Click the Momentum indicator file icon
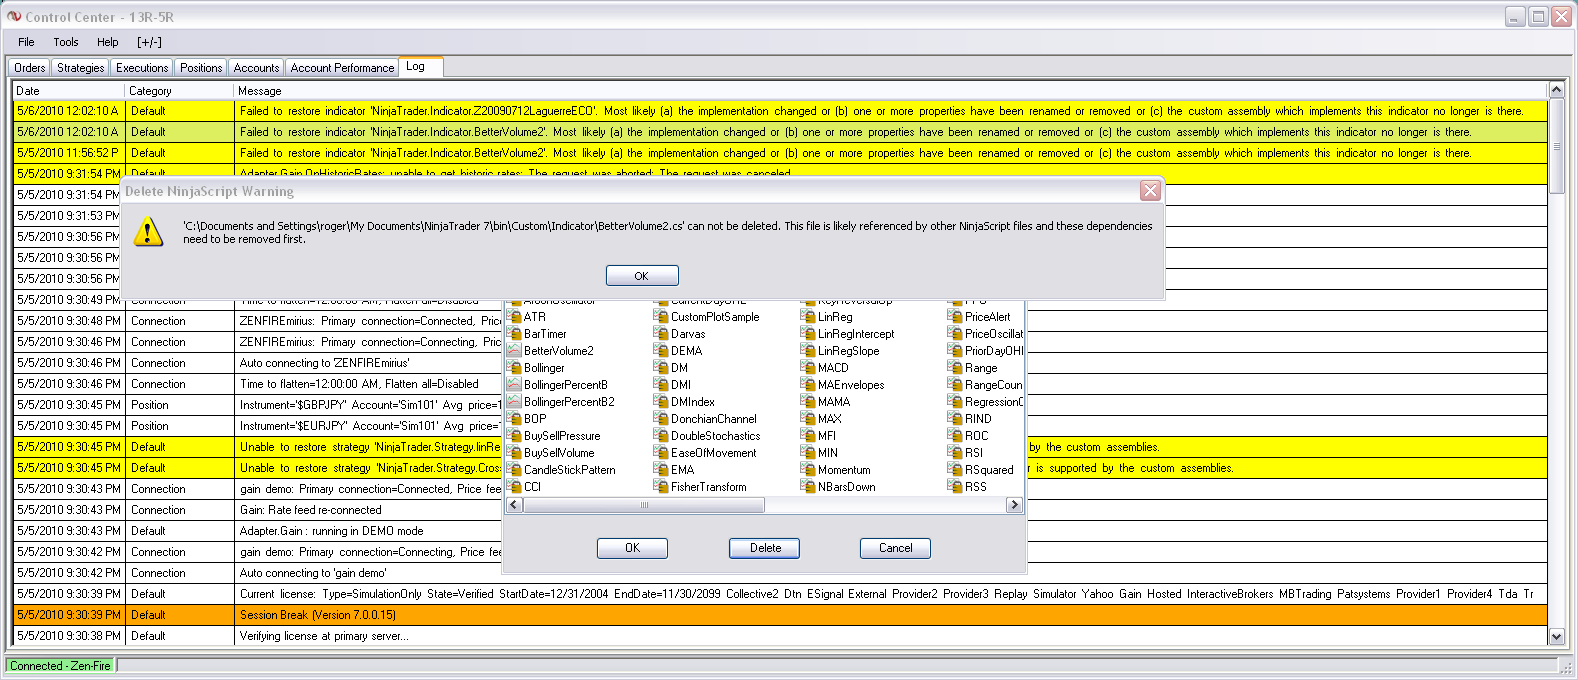 click(808, 470)
